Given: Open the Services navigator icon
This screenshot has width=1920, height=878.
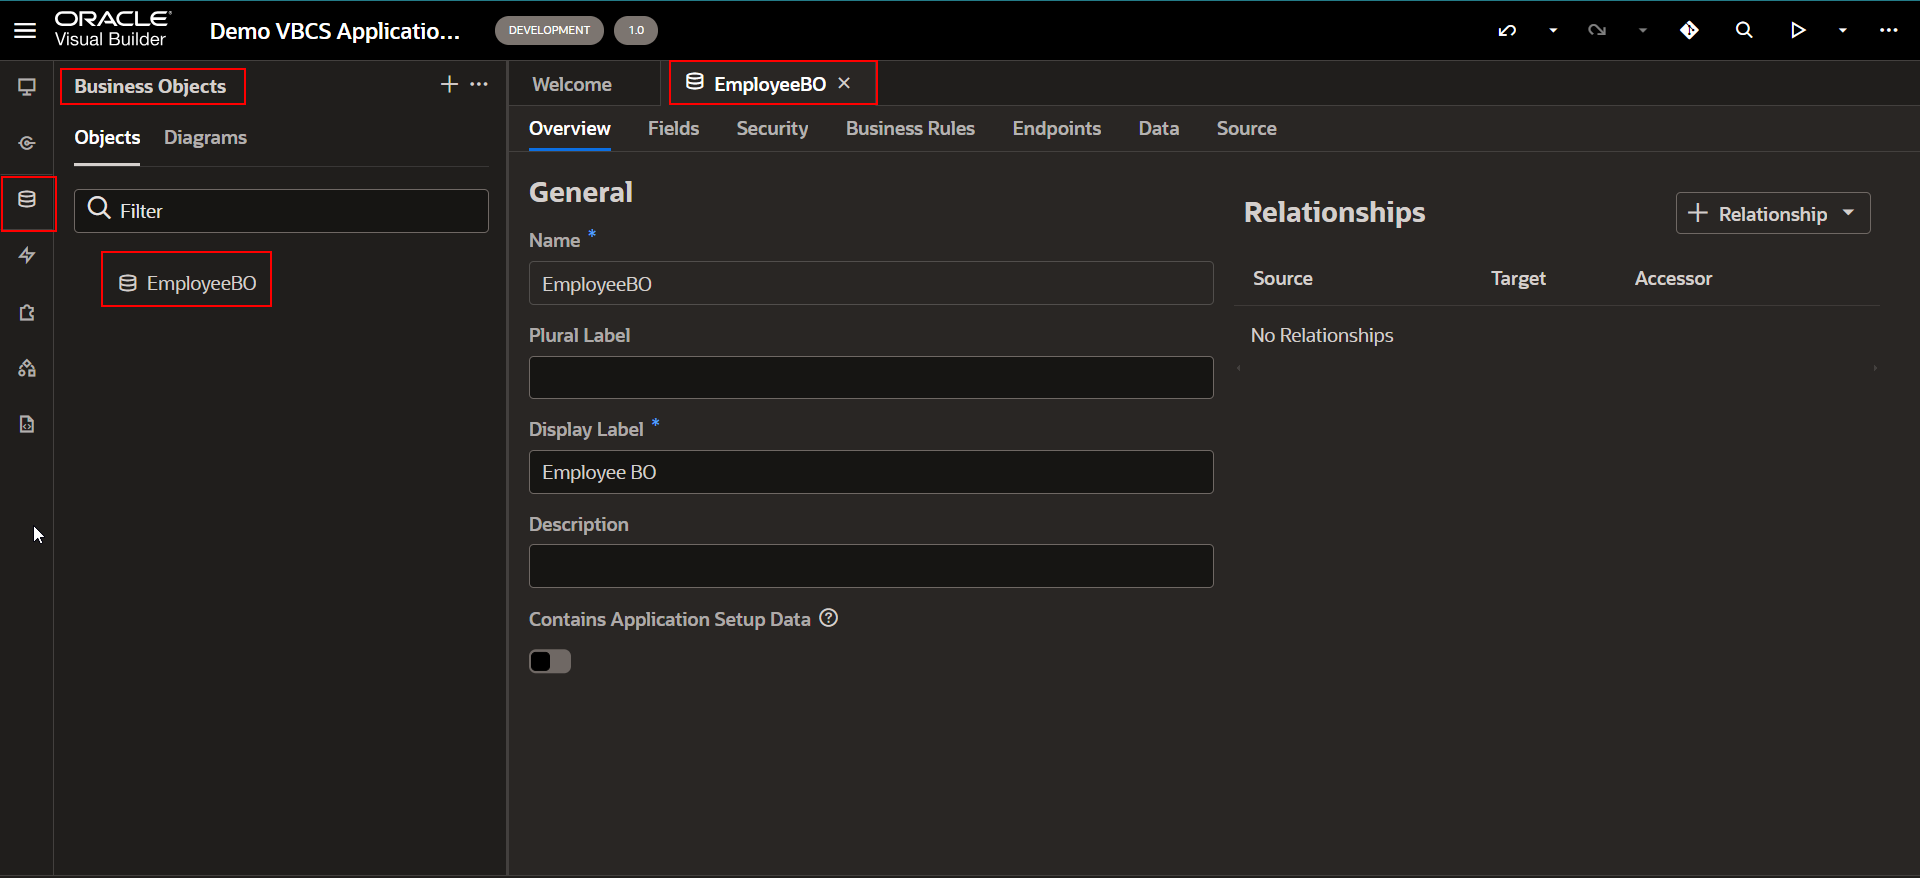Looking at the screenshot, I should (x=27, y=143).
